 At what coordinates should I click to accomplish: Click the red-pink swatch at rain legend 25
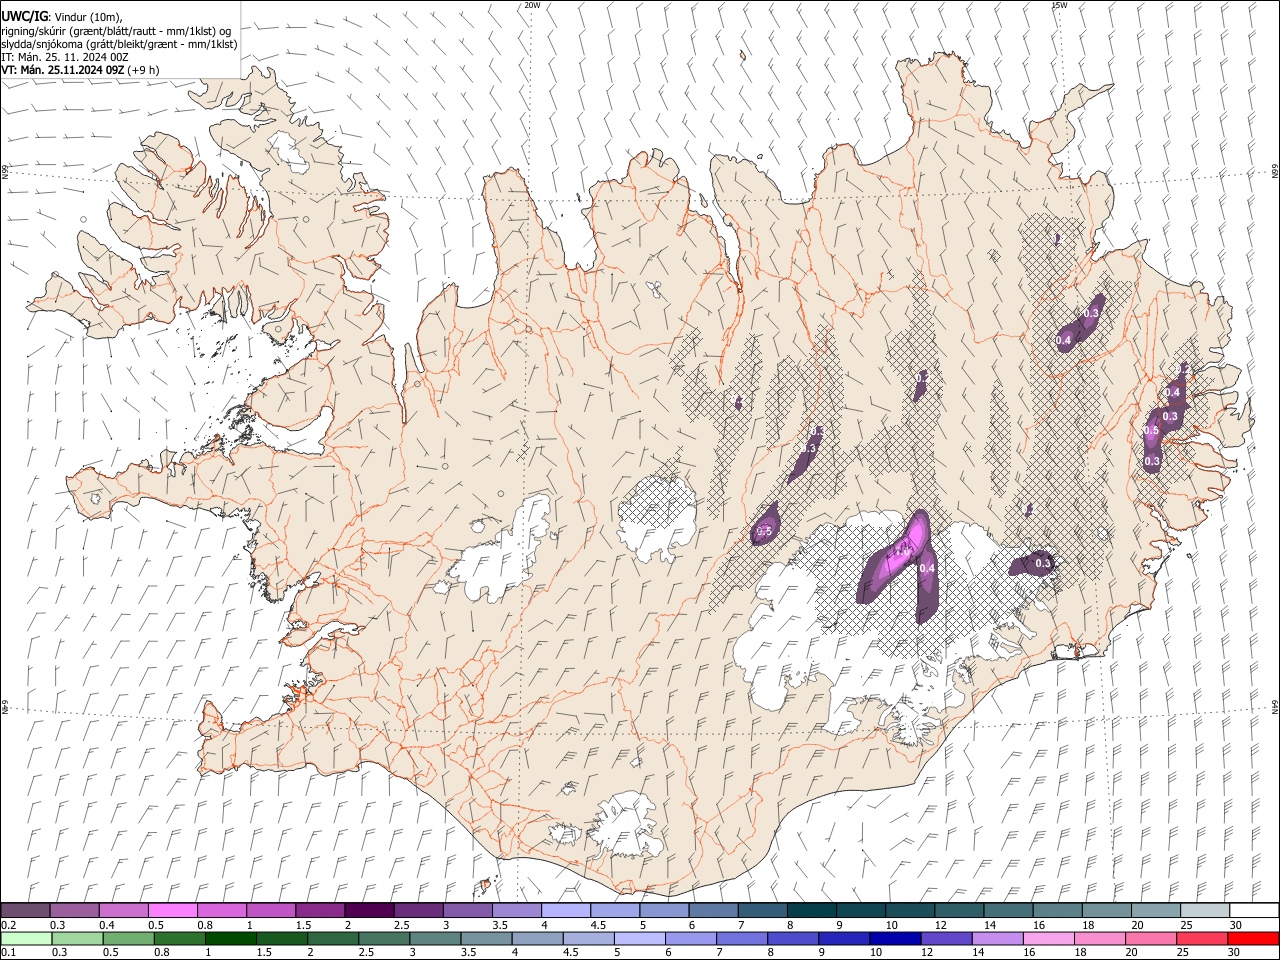tap(1203, 938)
